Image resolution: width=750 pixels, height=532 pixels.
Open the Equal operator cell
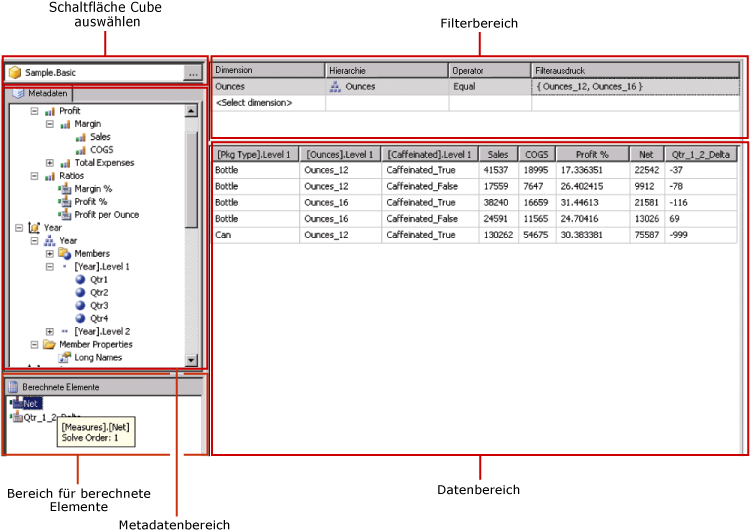pos(490,87)
